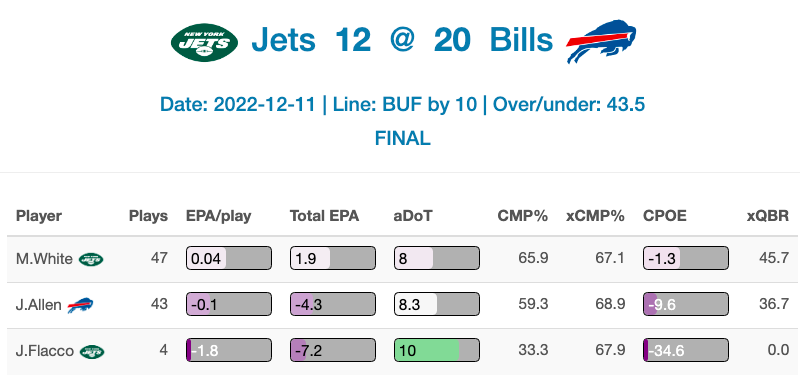Sort by CPOE column header
This screenshot has height=379, width=800.
[x=665, y=216]
